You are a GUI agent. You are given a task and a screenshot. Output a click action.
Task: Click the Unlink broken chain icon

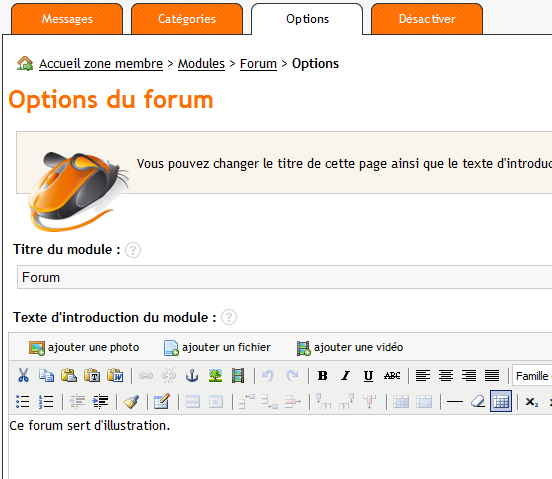[x=169, y=376]
